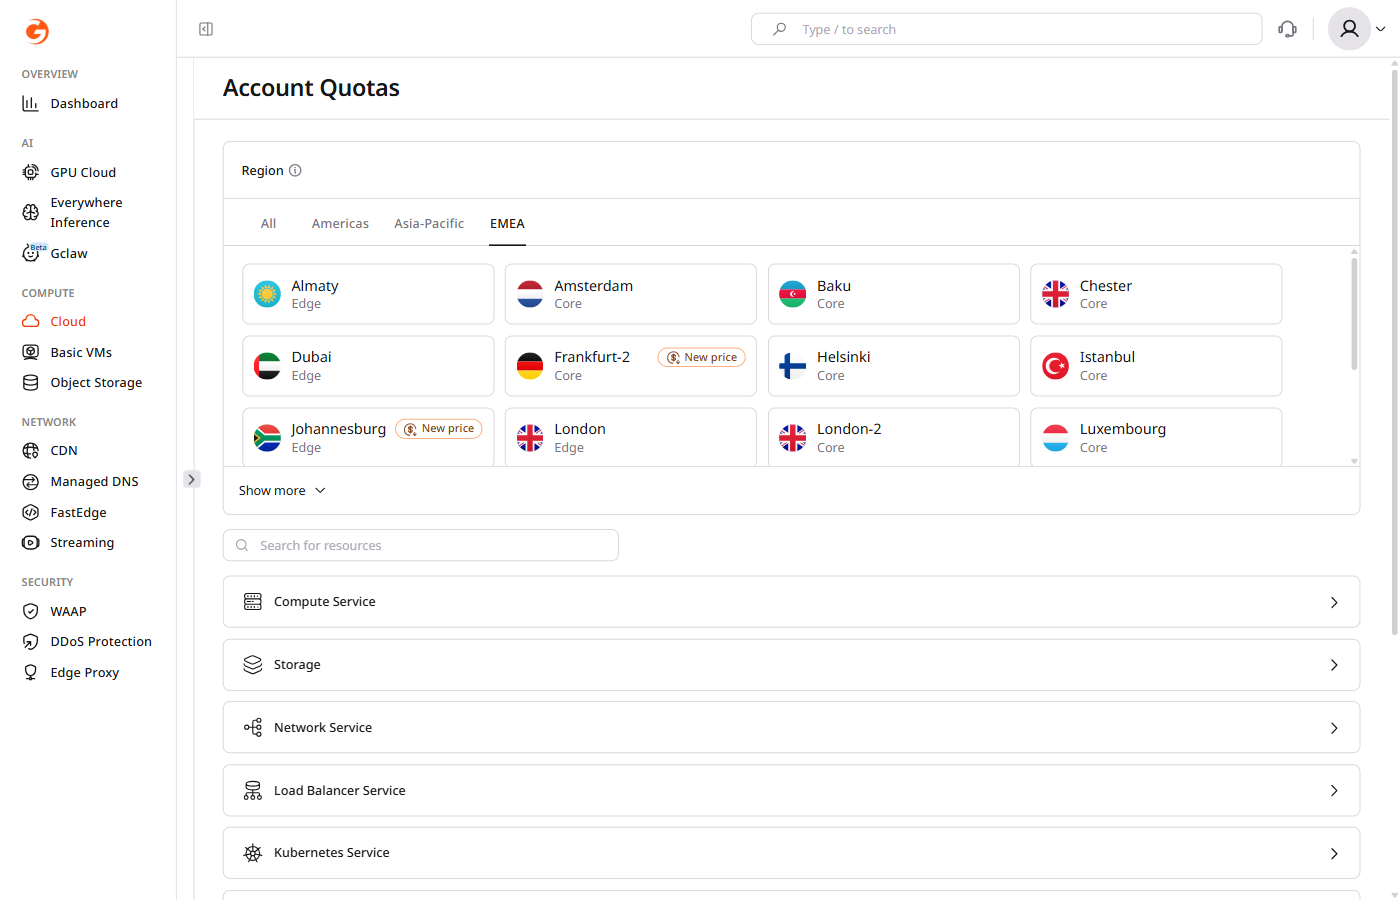Click the Network Service icon
This screenshot has height=900, width=1400.
pos(253,727)
